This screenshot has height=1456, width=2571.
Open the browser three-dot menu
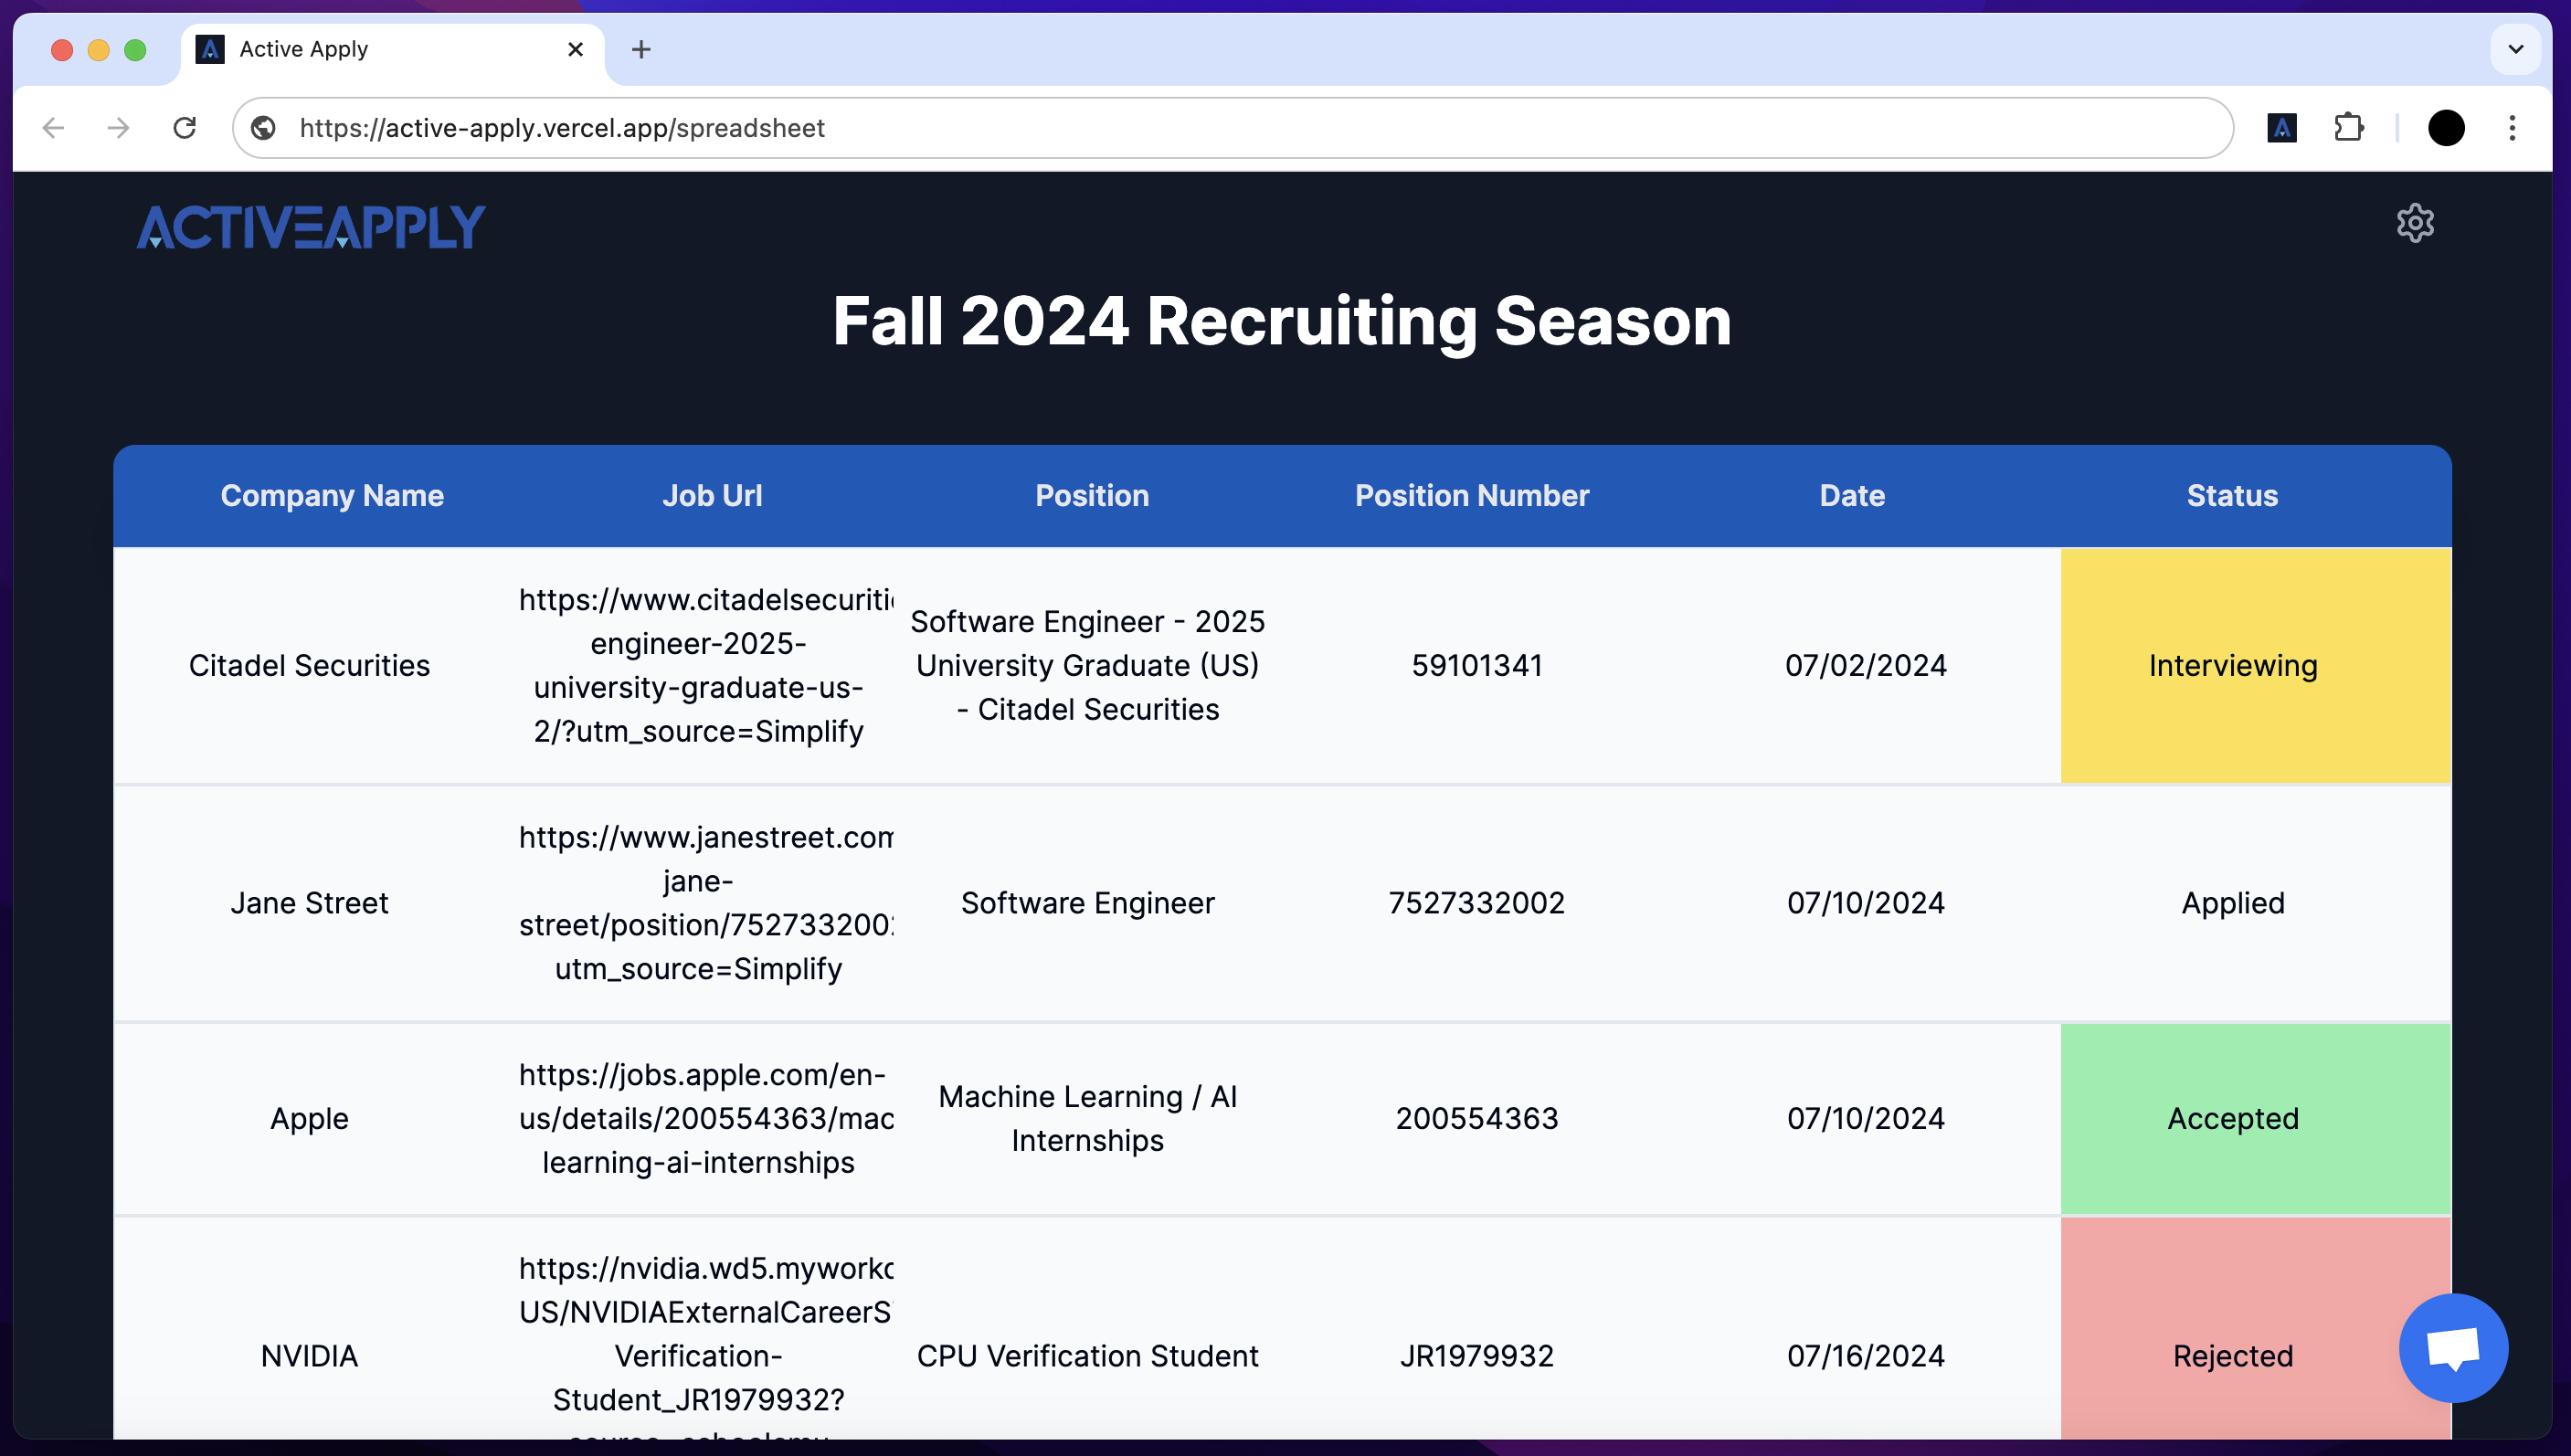click(2511, 128)
